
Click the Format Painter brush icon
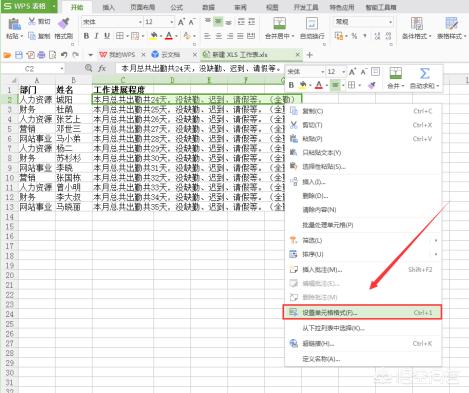[x=63, y=23]
